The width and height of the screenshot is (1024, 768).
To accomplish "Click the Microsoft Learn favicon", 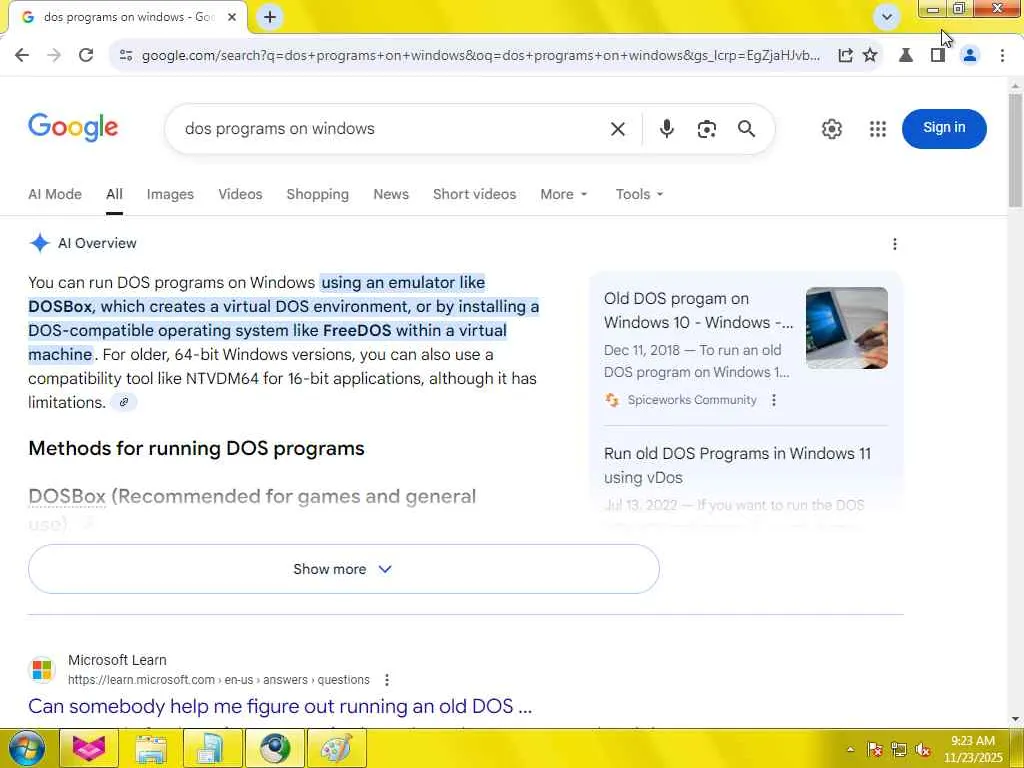I will pos(42,670).
